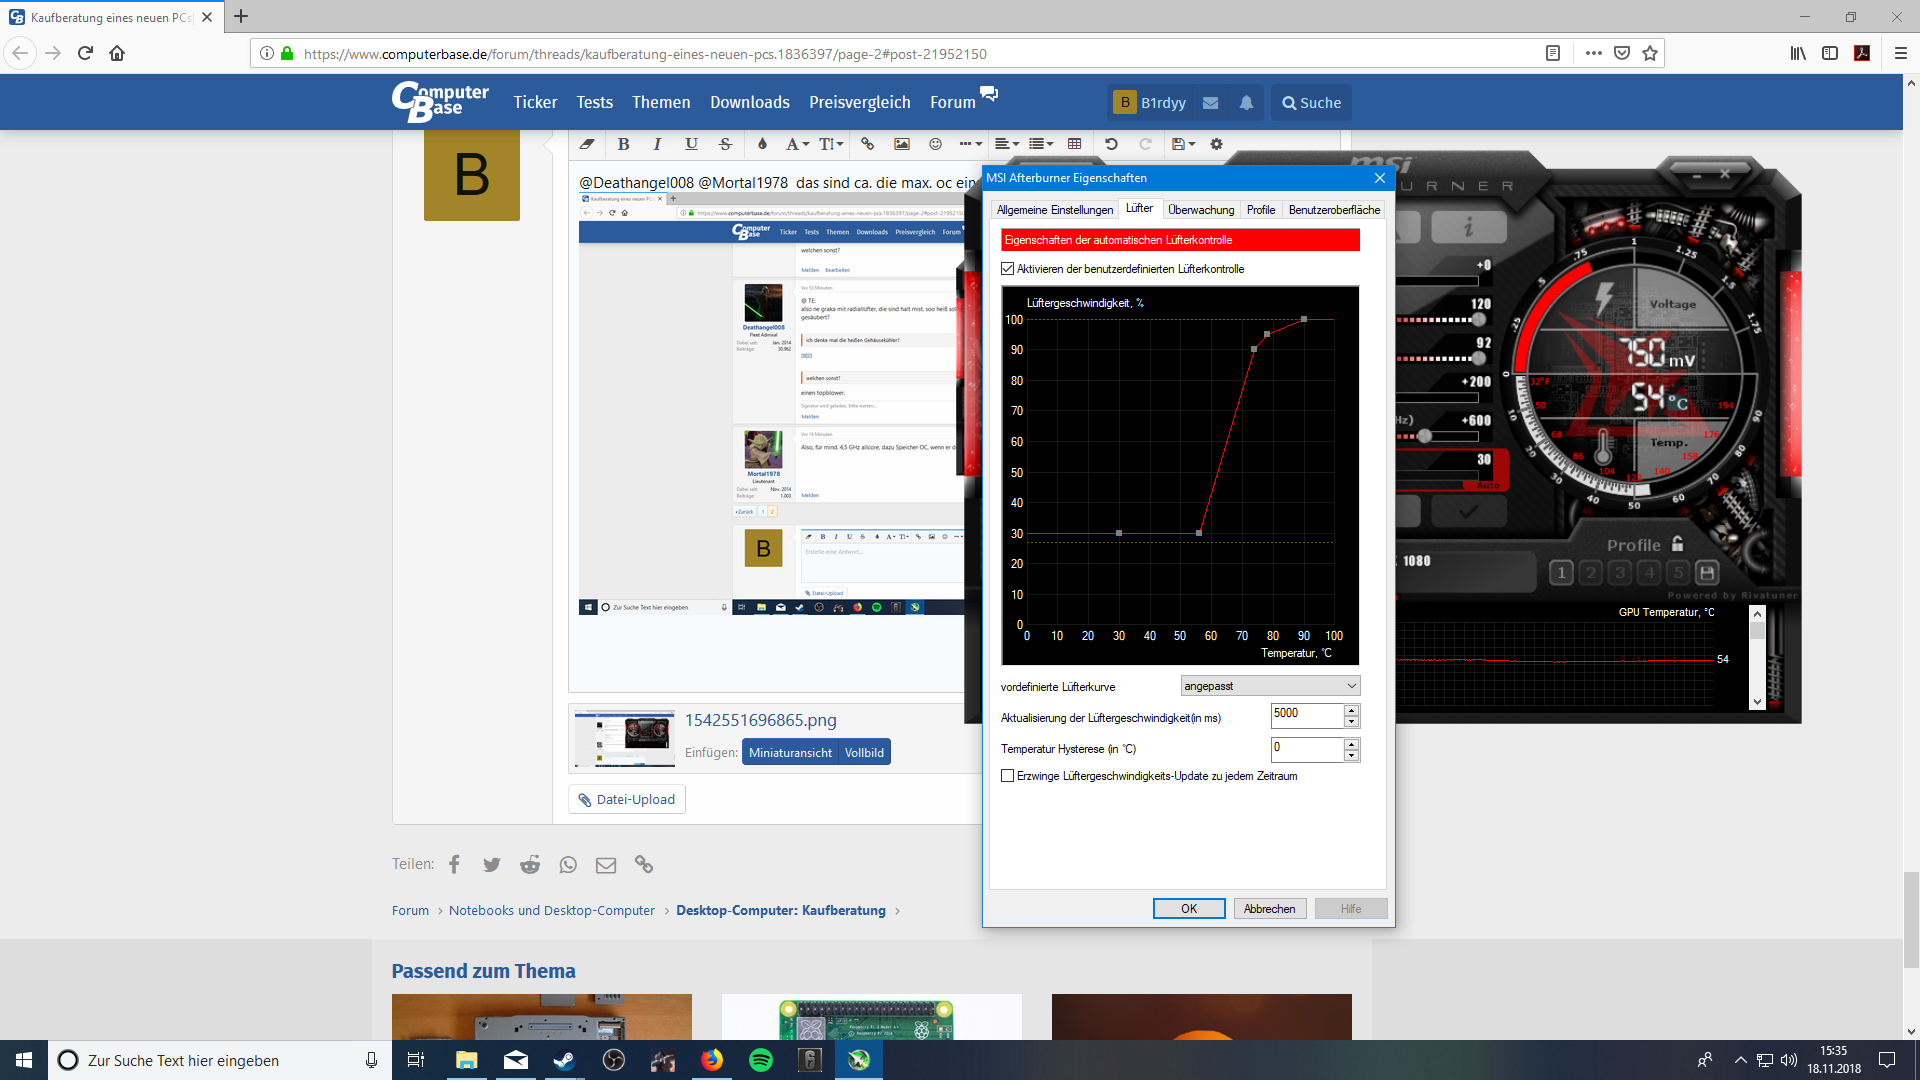Toggle the Firefox sidebar view icon
This screenshot has height=1080, width=1920.
[1830, 53]
